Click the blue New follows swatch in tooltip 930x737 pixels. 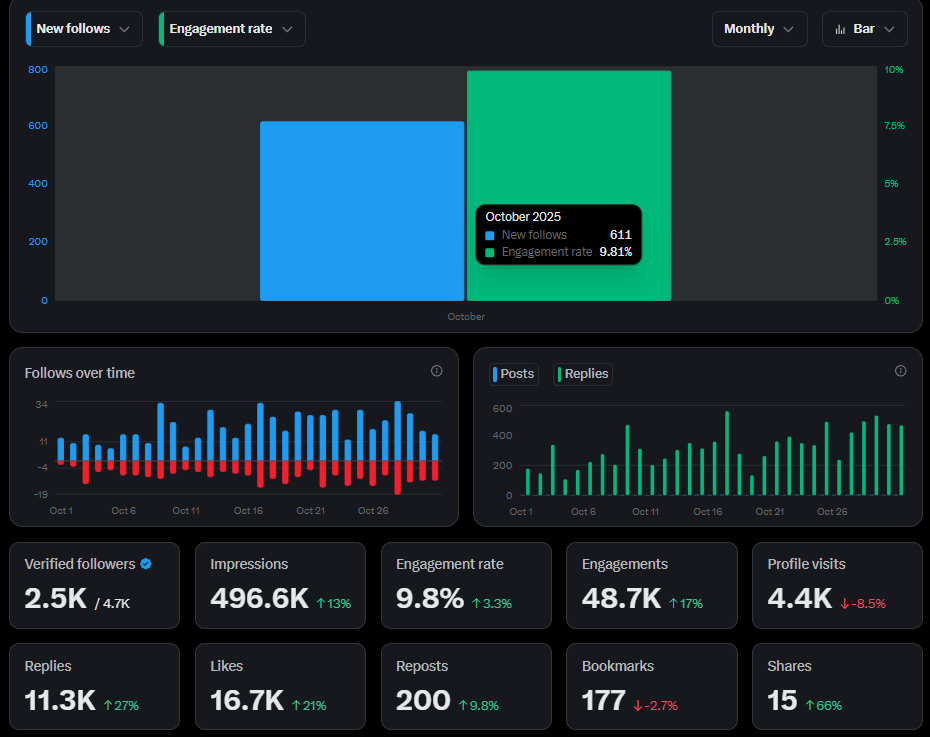click(490, 235)
